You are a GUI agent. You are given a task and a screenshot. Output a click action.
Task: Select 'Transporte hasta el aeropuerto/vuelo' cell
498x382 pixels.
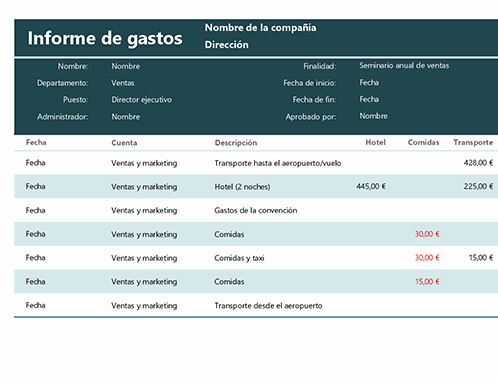278,163
